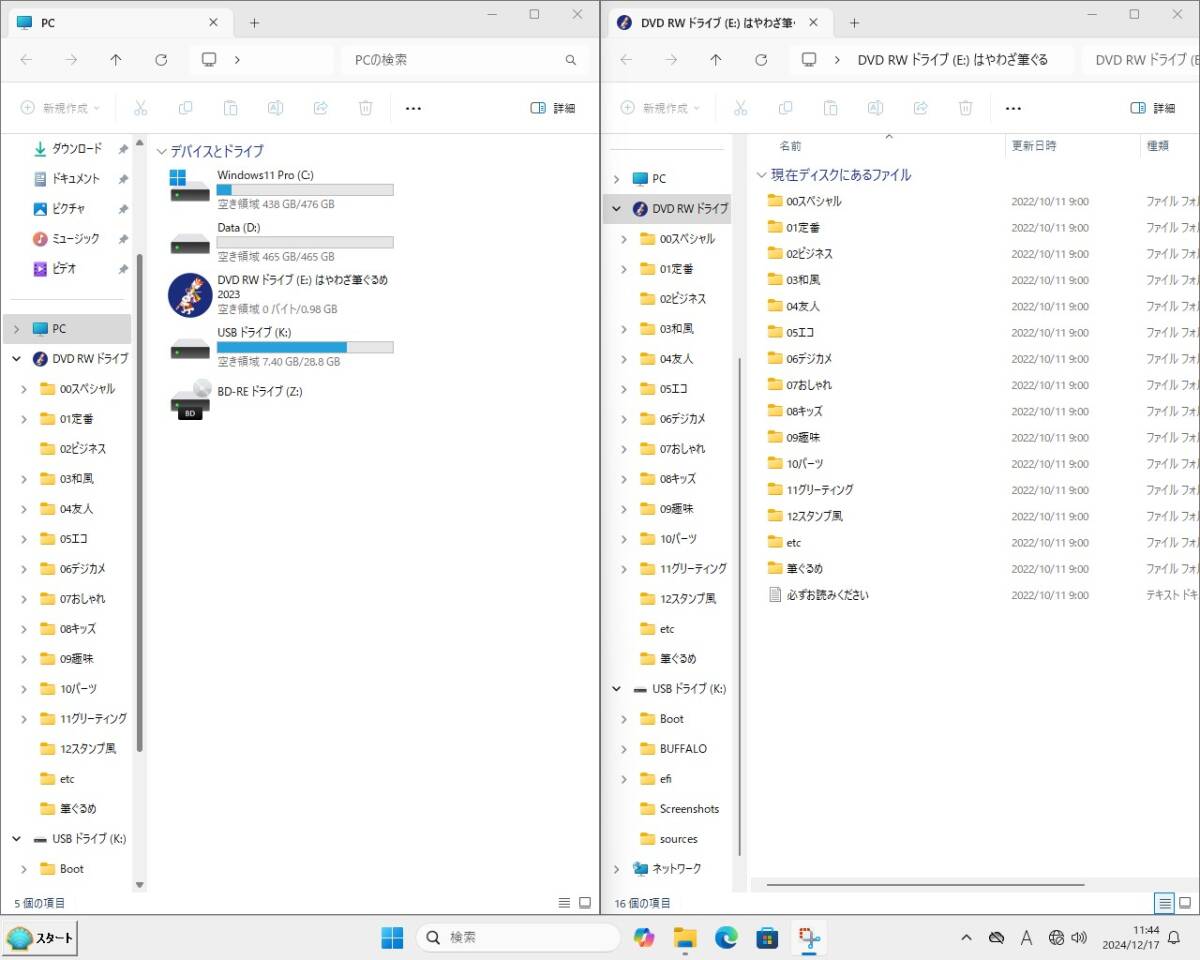The image size is (1200, 960).
Task: Switch to details view in PC window status bar
Action: point(565,903)
